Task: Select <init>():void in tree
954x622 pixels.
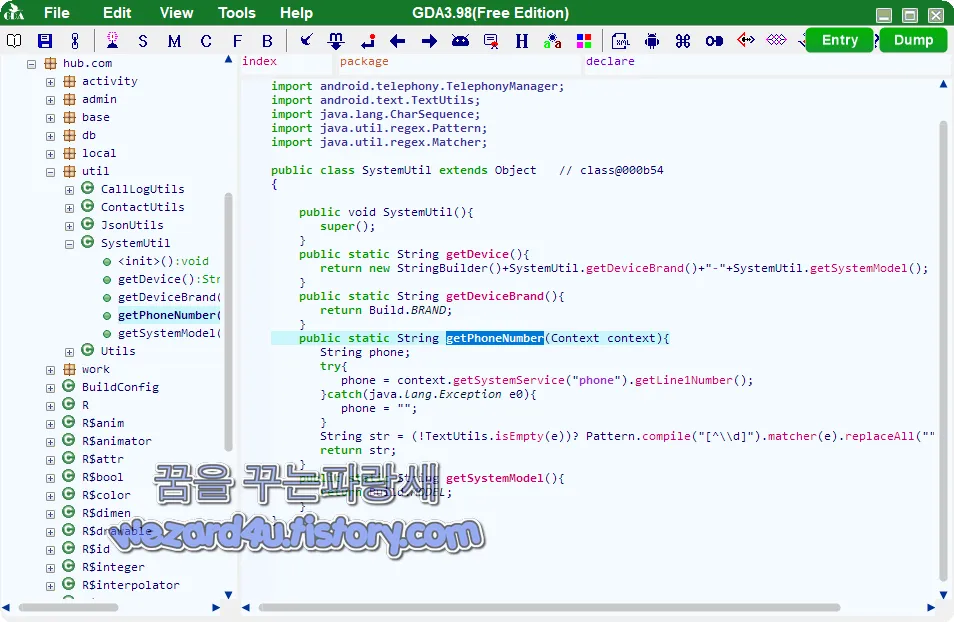Action: [163, 261]
